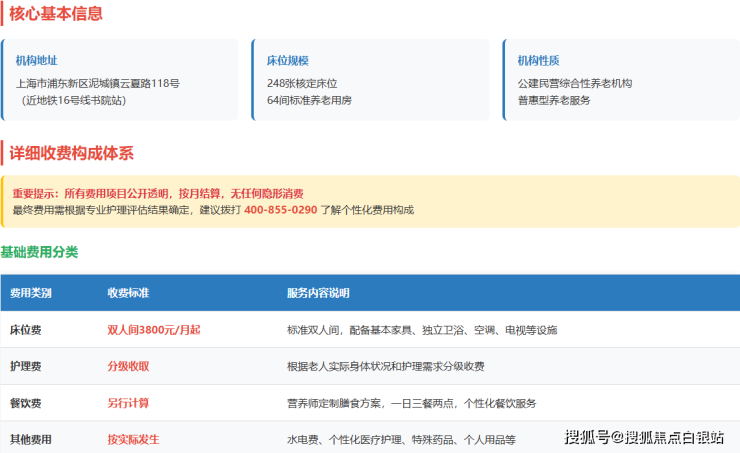Select the 床位费 table row label
This screenshot has height=453, width=740.
coord(25,329)
